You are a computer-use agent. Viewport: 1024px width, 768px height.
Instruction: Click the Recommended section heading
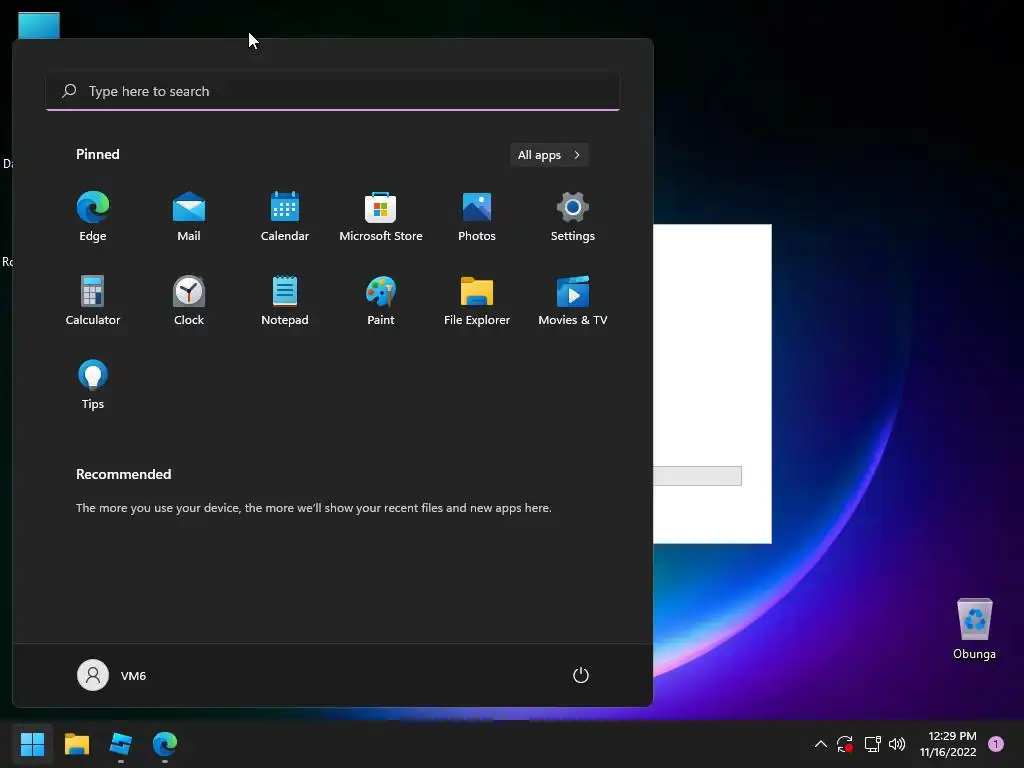click(123, 474)
